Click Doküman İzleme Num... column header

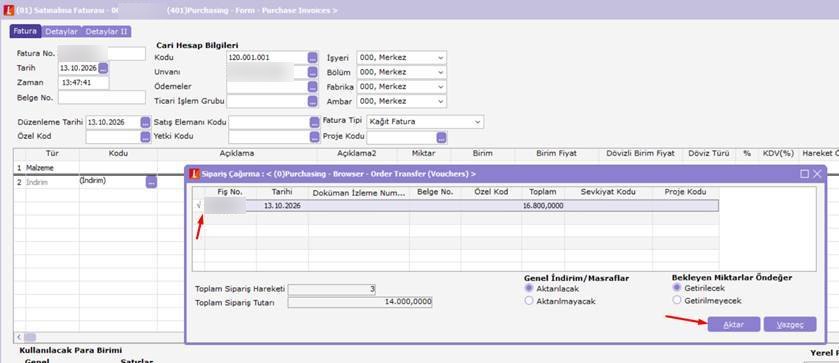[359, 192]
